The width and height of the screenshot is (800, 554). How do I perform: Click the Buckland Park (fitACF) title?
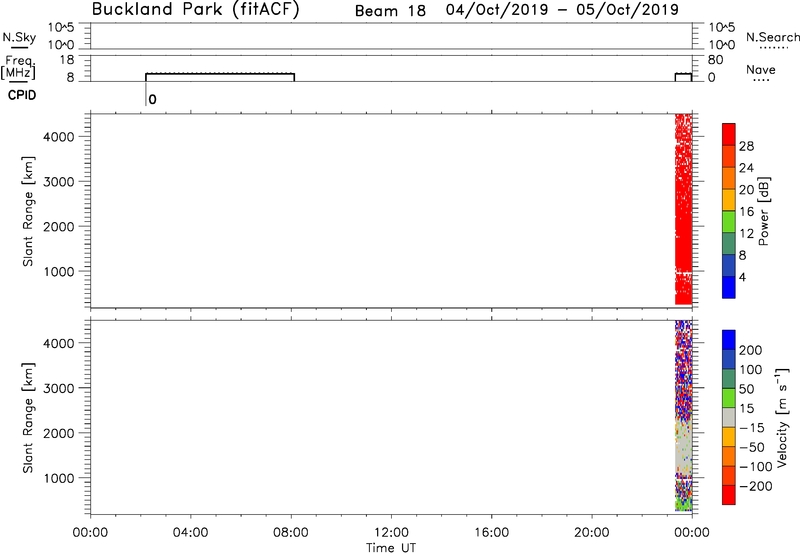[x=195, y=9]
